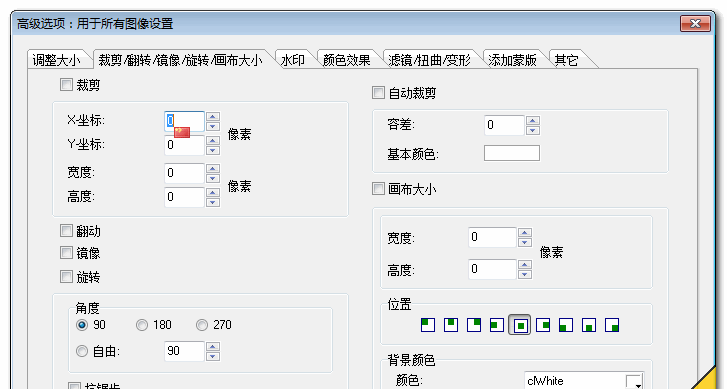The image size is (727, 389).
Task: Select middle-right canvas position icon
Action: click(543, 325)
